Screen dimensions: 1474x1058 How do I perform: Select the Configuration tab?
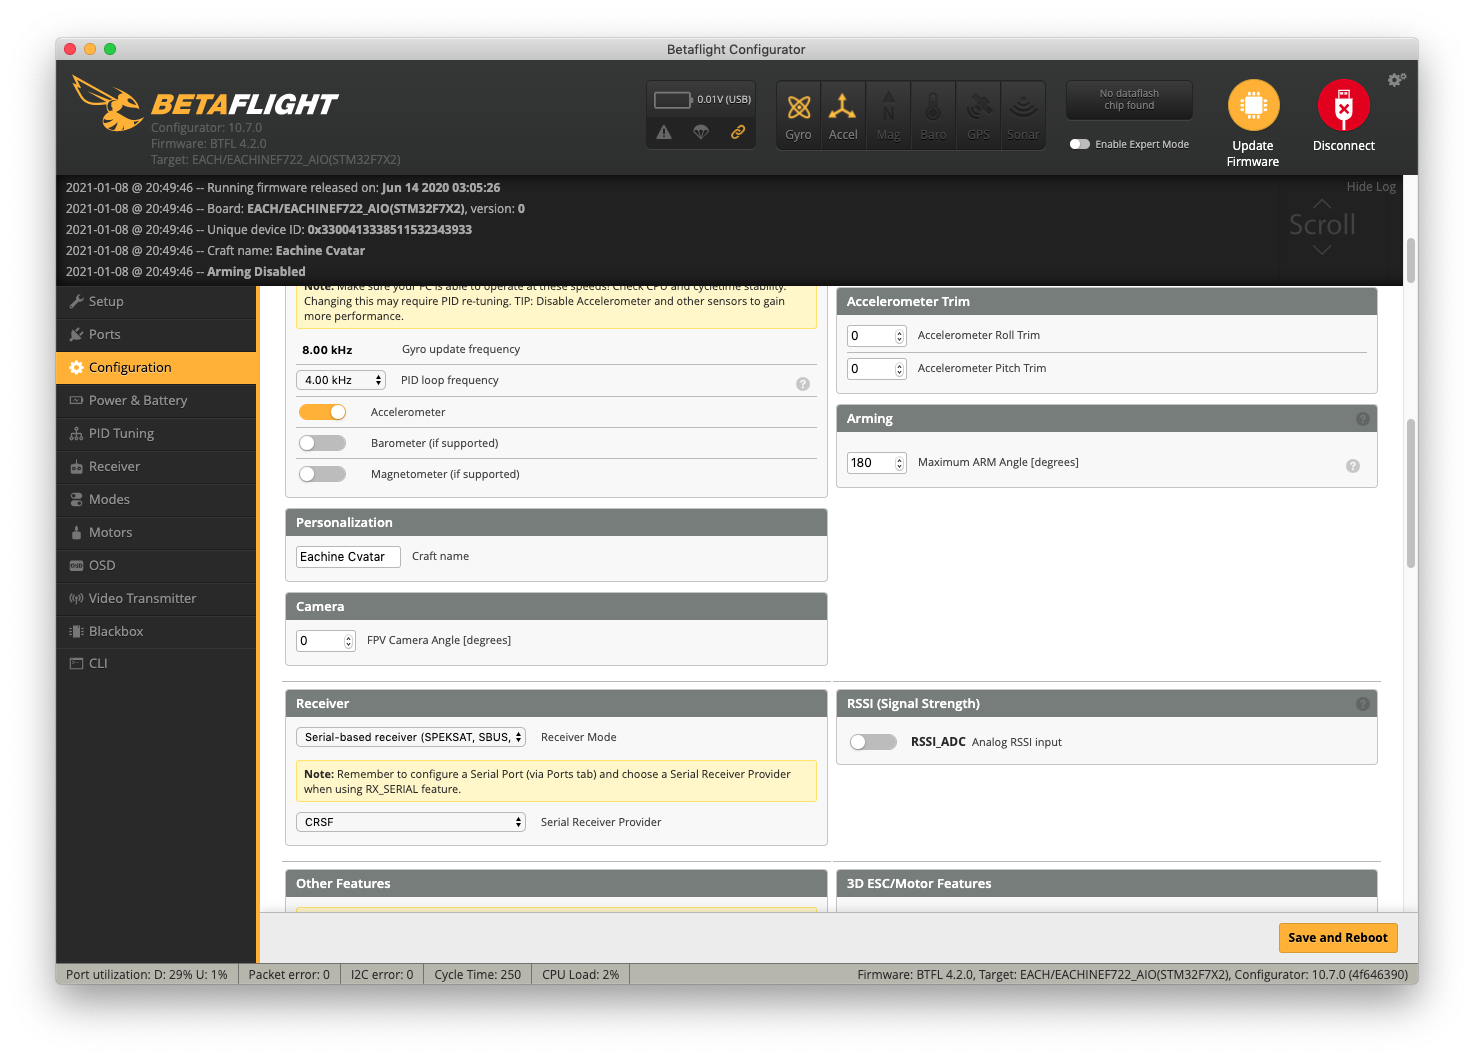coord(156,368)
